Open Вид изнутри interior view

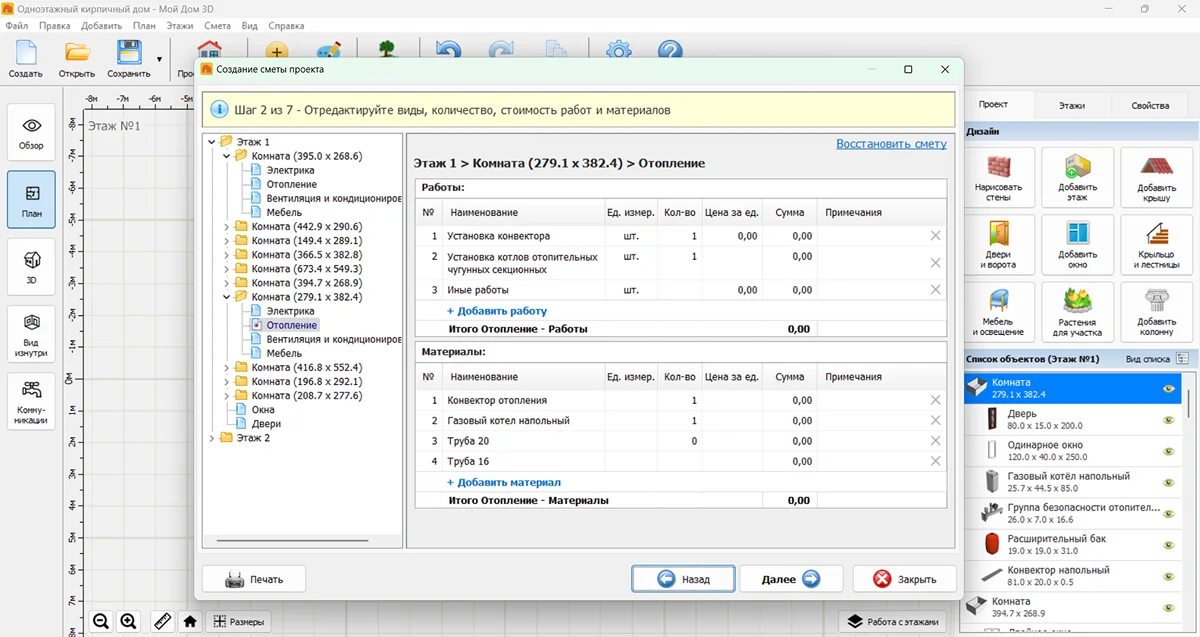point(32,334)
